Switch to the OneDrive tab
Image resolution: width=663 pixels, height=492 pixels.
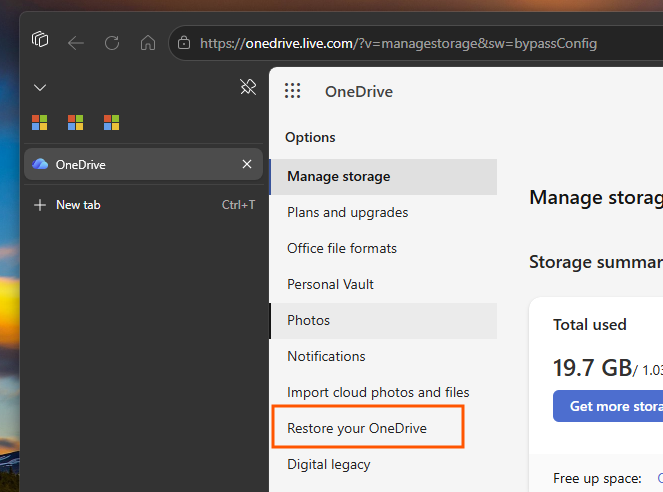[x=143, y=164]
